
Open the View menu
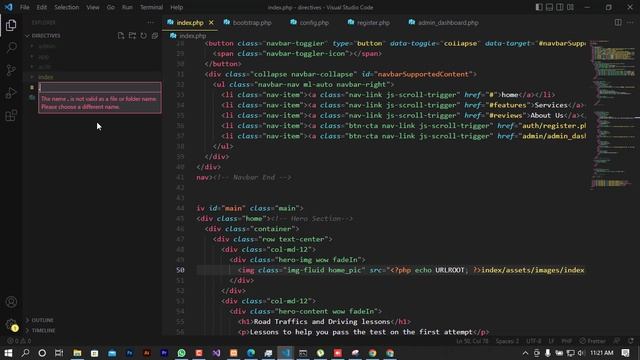point(93,7)
